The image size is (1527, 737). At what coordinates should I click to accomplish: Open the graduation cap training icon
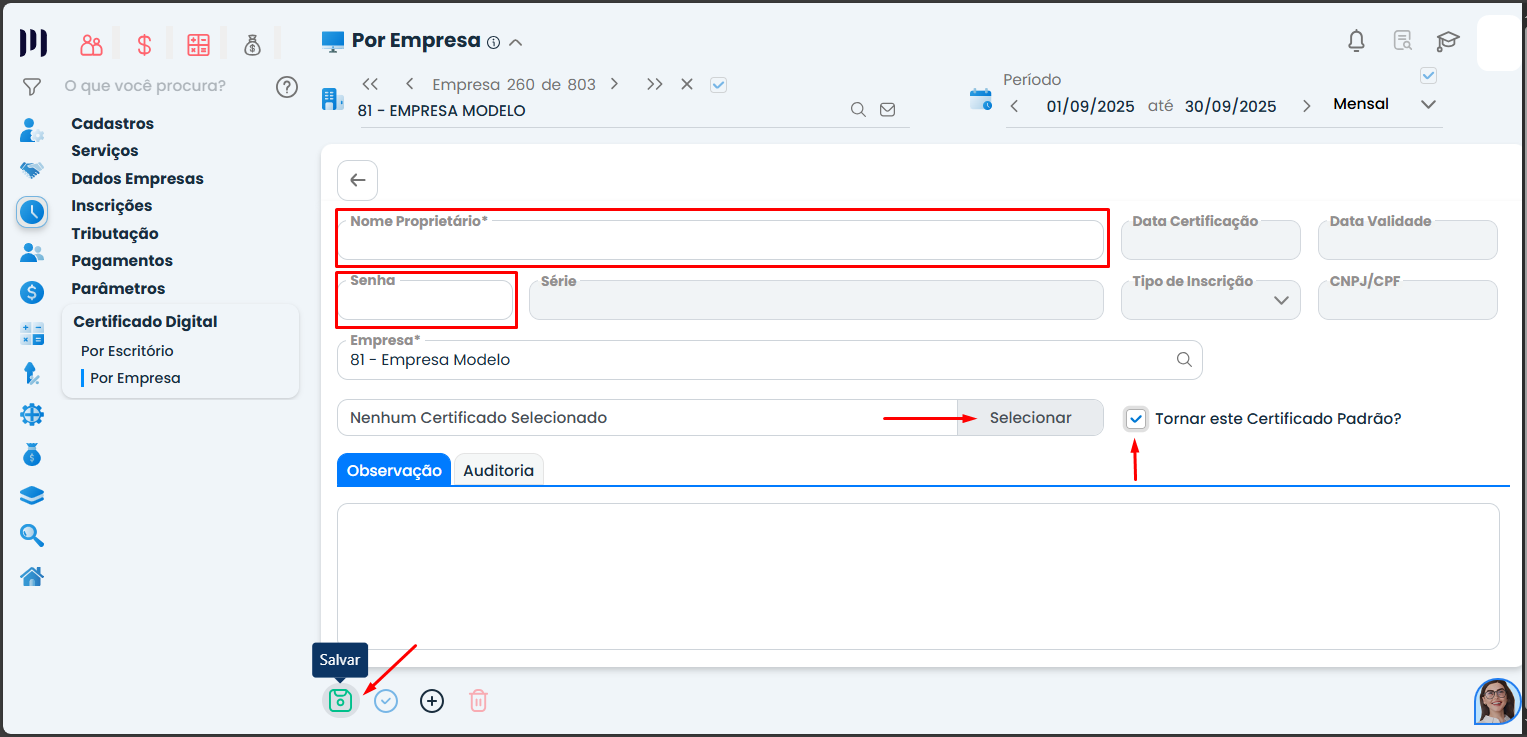1448,41
